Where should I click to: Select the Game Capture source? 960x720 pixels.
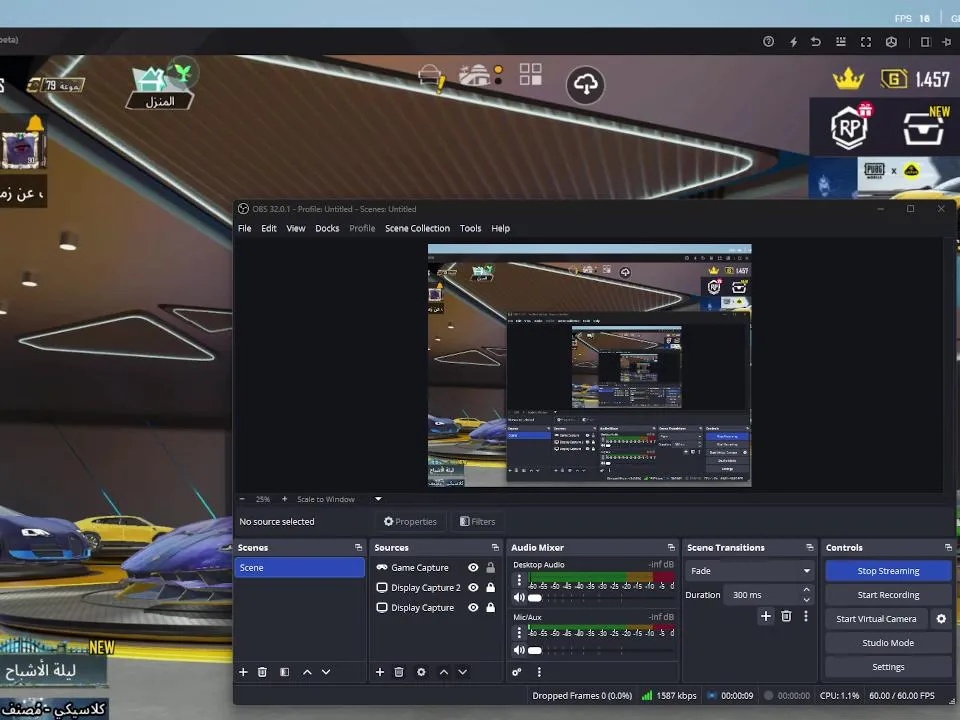click(x=420, y=568)
